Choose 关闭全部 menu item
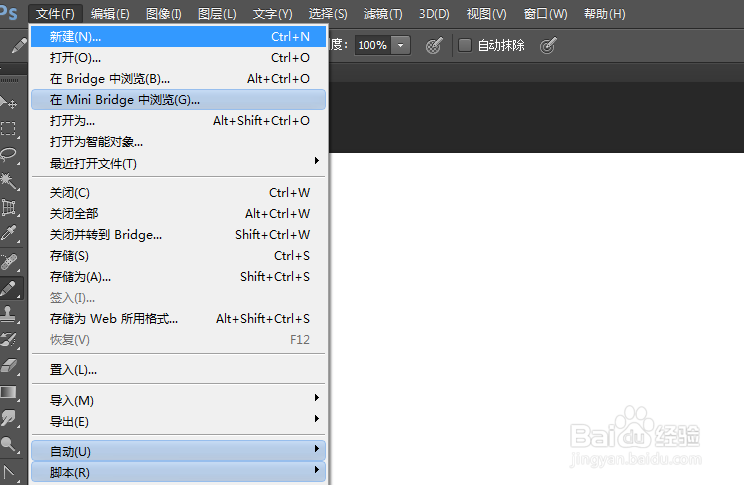 coord(178,214)
